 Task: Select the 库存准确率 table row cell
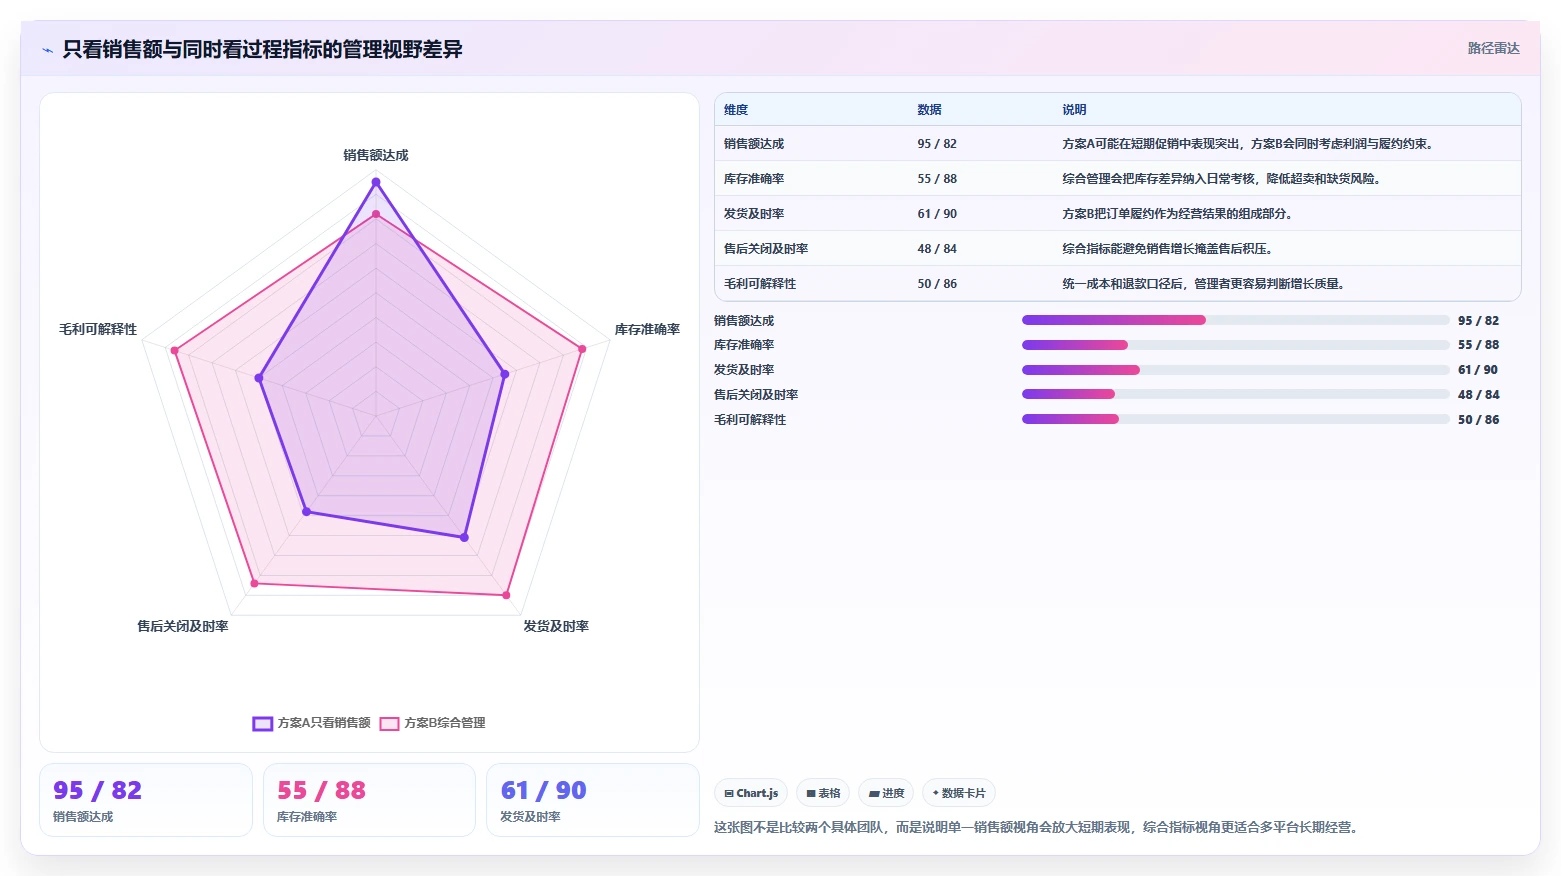pyautogui.click(x=754, y=179)
